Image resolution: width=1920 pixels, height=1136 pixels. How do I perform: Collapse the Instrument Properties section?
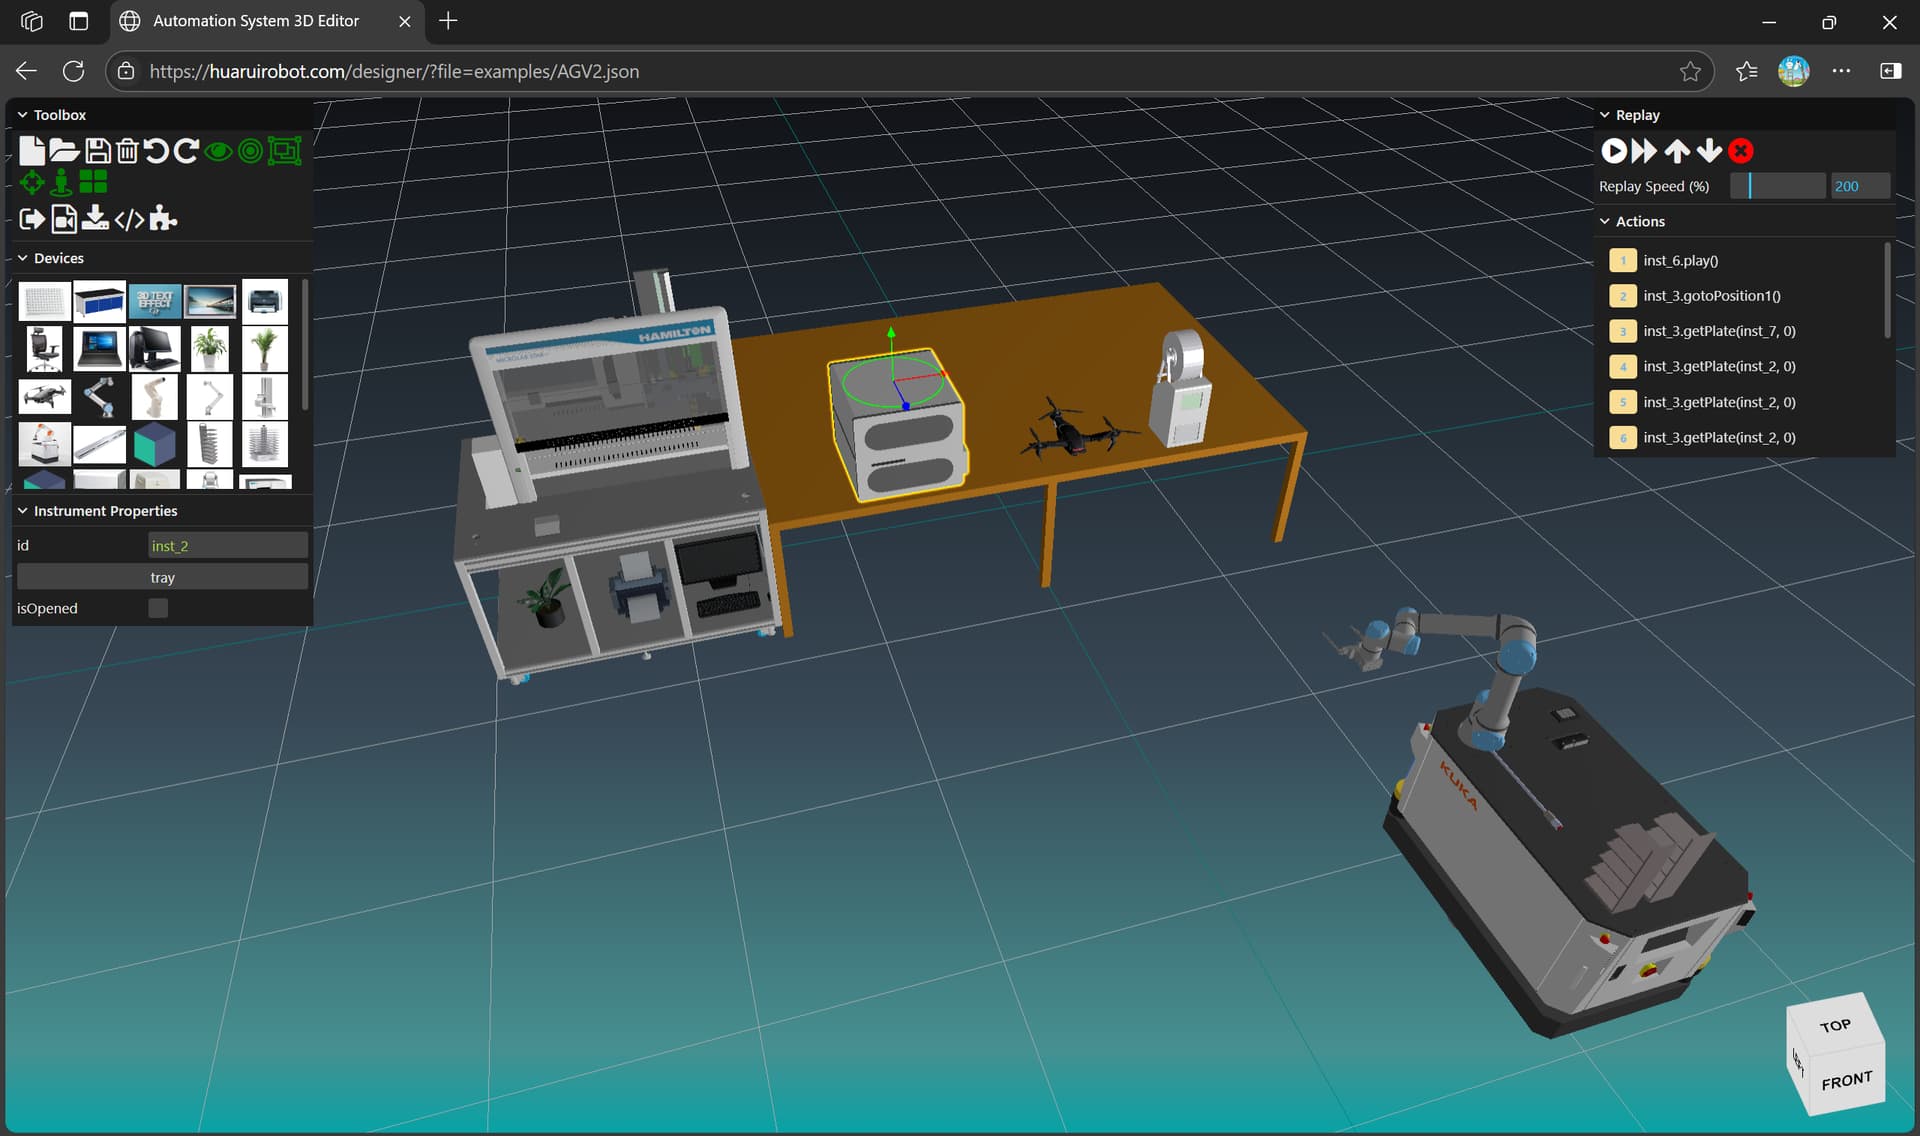tap(22, 511)
